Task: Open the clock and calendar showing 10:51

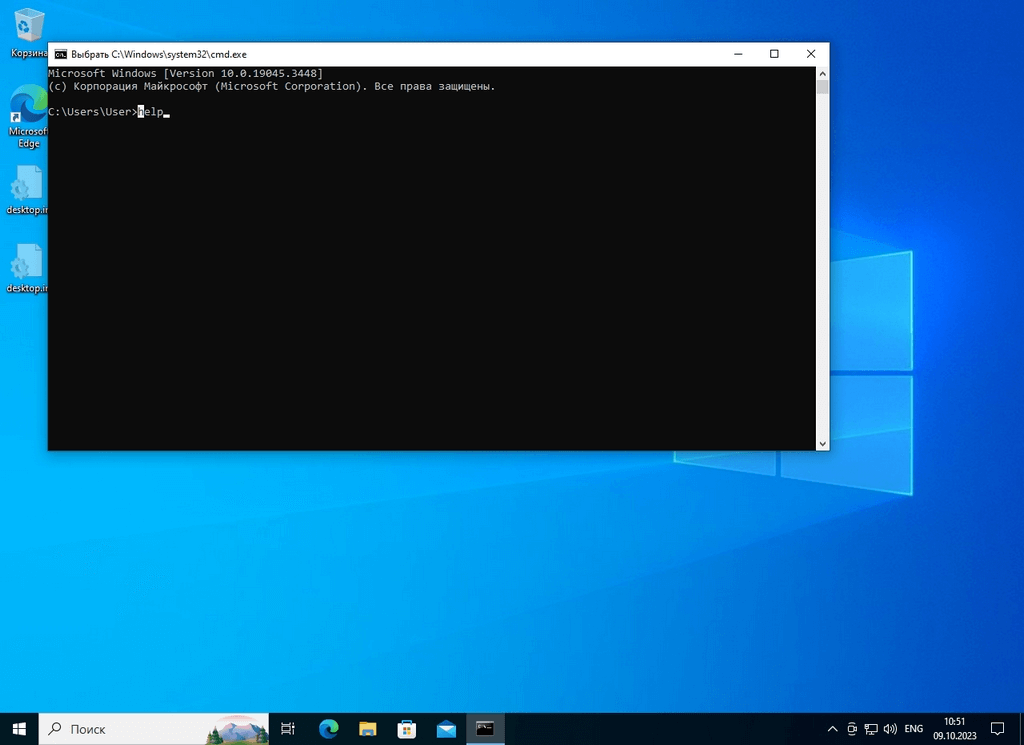Action: (x=955, y=729)
